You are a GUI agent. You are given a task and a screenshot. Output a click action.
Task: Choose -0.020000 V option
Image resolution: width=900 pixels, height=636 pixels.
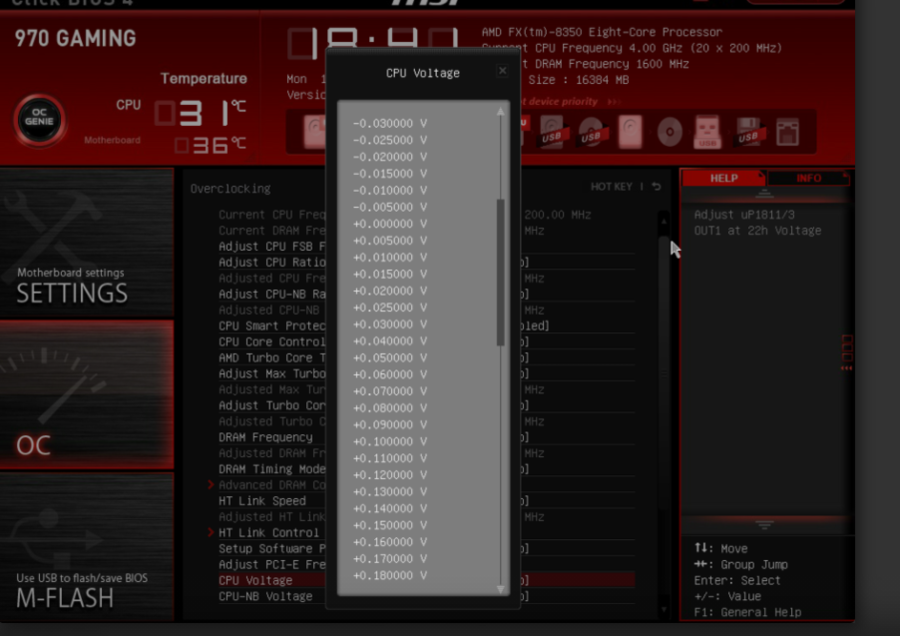(x=390, y=157)
